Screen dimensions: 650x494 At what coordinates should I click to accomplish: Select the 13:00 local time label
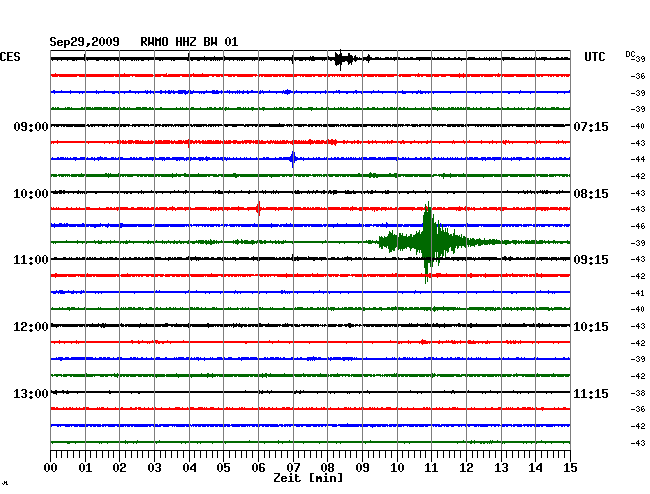click(x=31, y=393)
